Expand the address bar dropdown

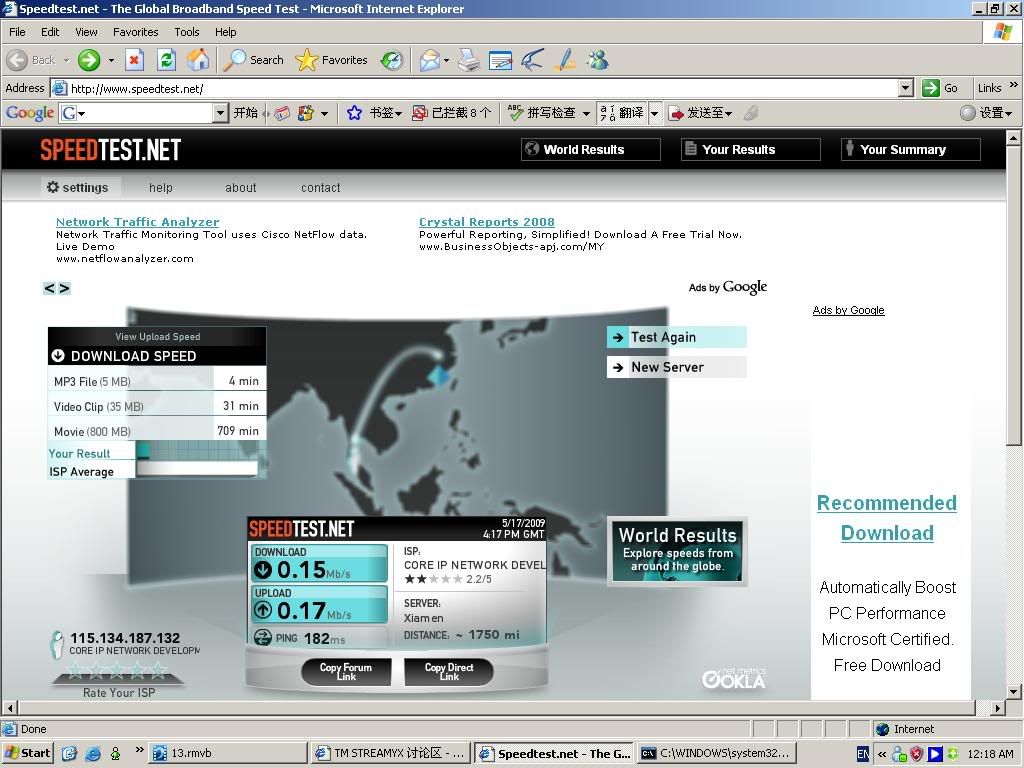(x=905, y=88)
